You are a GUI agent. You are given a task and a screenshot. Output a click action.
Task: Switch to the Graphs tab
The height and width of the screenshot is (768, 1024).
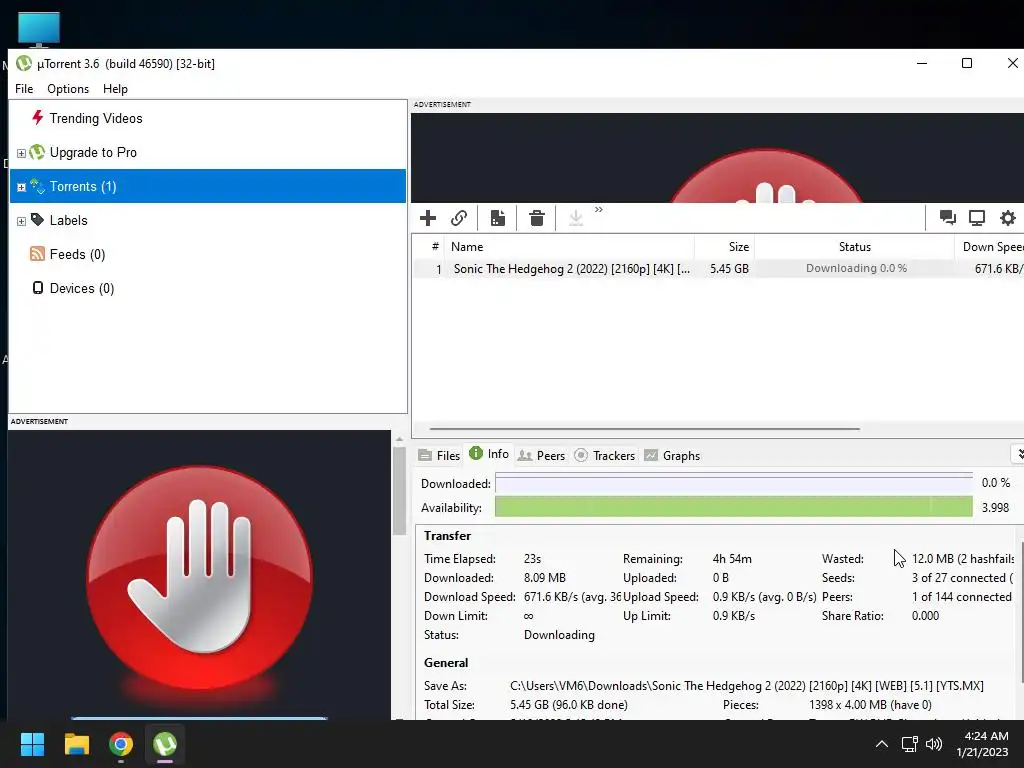click(x=672, y=455)
